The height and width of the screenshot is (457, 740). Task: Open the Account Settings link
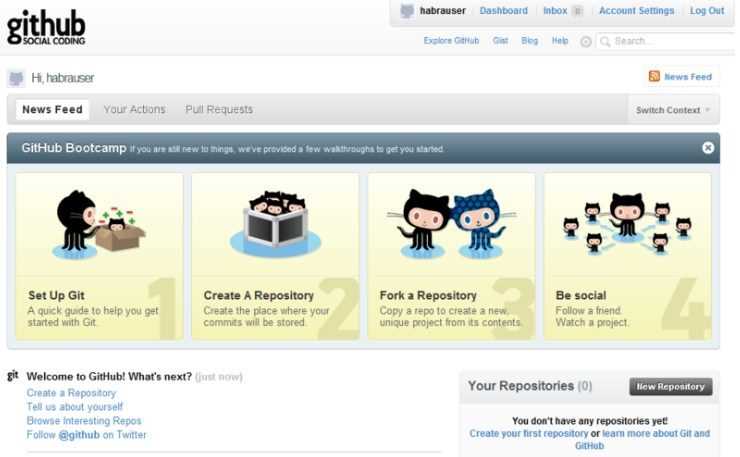[x=636, y=11]
